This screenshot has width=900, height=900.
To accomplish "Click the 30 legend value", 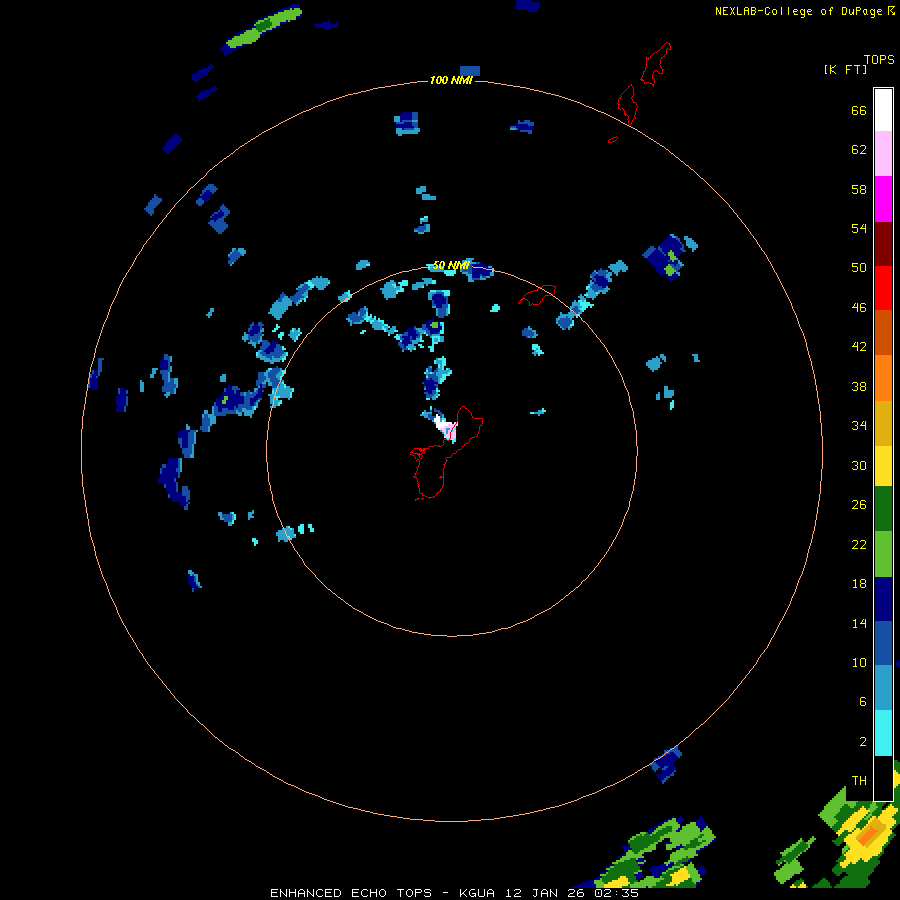I will click(859, 465).
